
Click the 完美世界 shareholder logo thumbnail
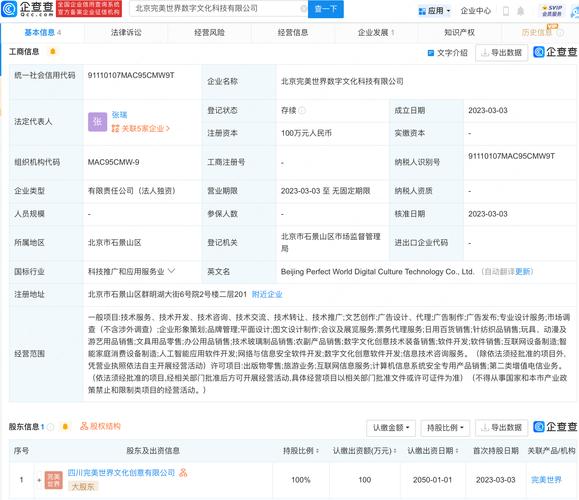point(54,480)
